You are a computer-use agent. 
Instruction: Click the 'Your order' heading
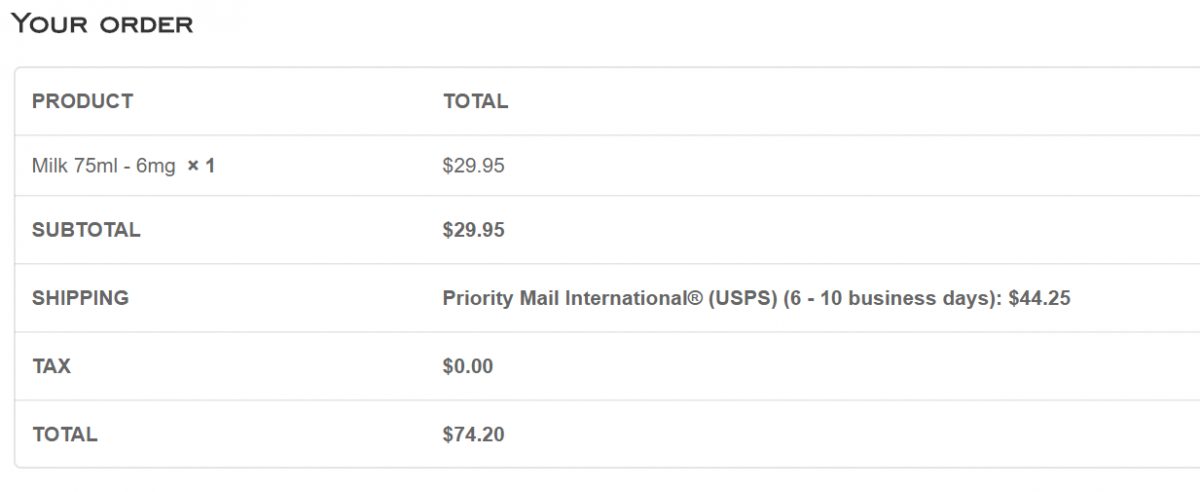pos(101,24)
